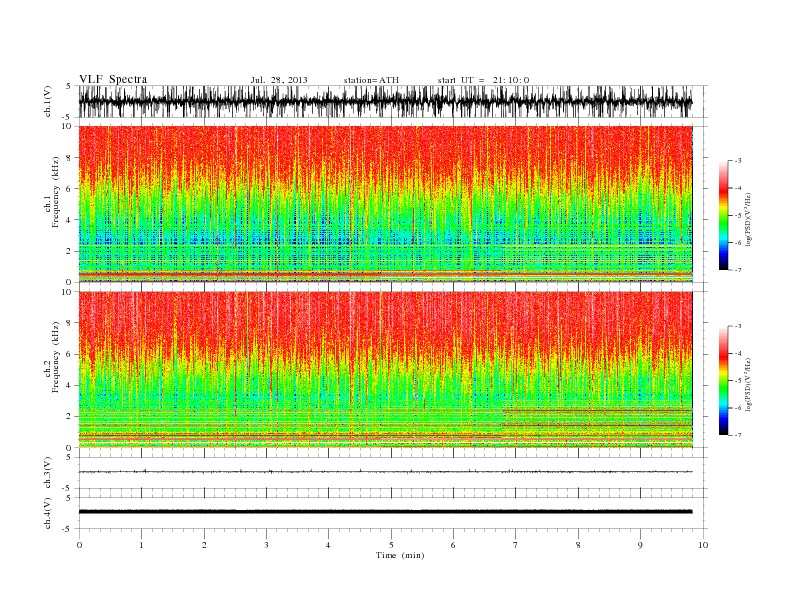The image size is (792, 612).
Task: Click the "-3" label on ch.1 color bar
Action: (x=738, y=161)
